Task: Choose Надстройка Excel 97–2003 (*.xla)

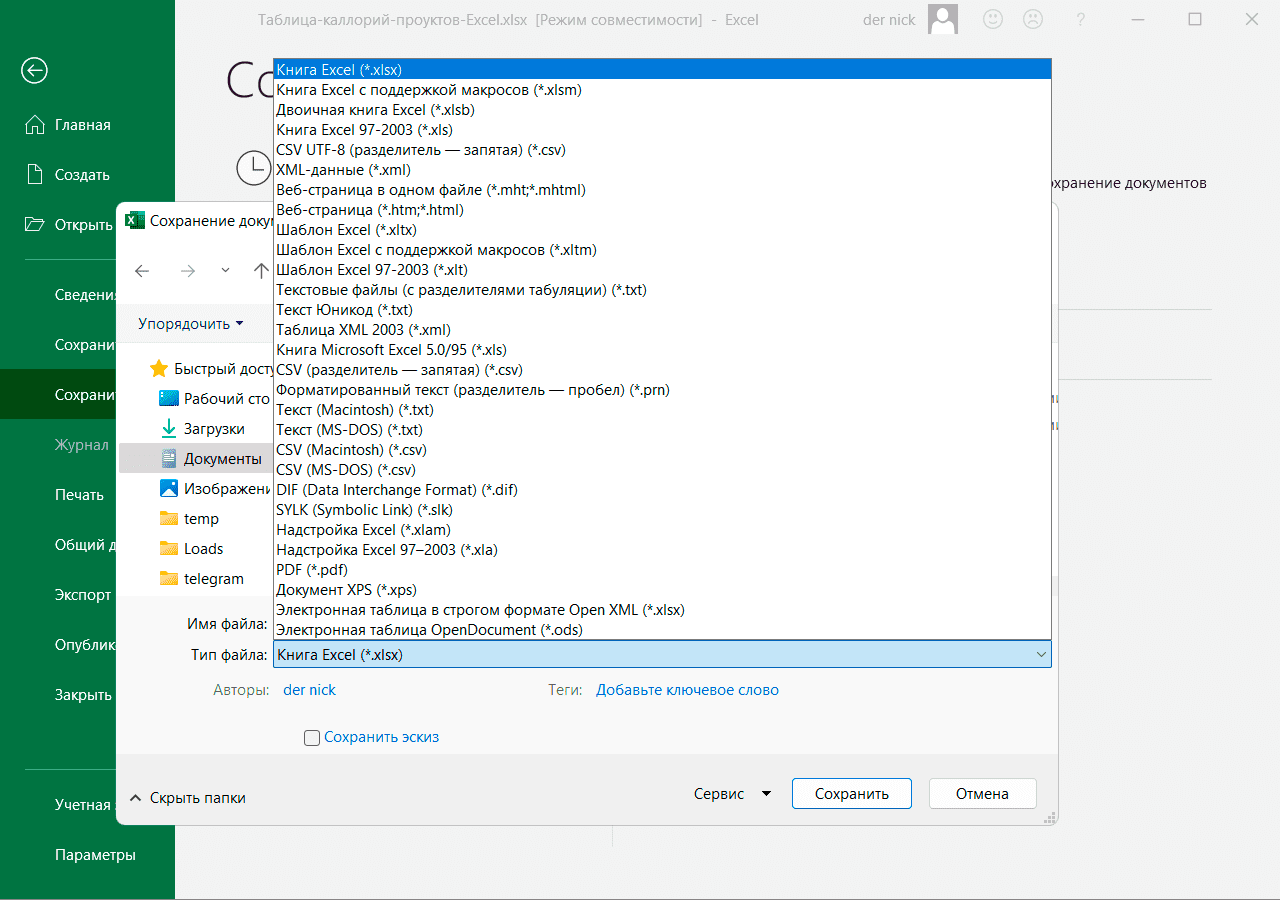Action: pos(662,550)
